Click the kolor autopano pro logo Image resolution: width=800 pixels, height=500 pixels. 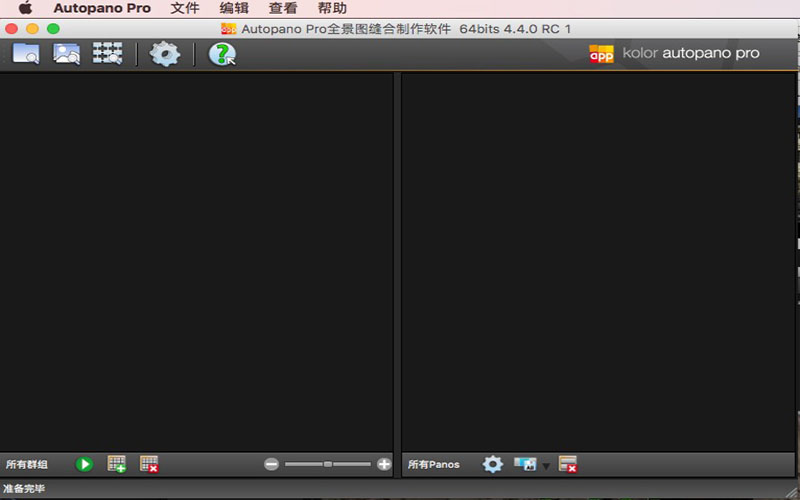point(674,53)
